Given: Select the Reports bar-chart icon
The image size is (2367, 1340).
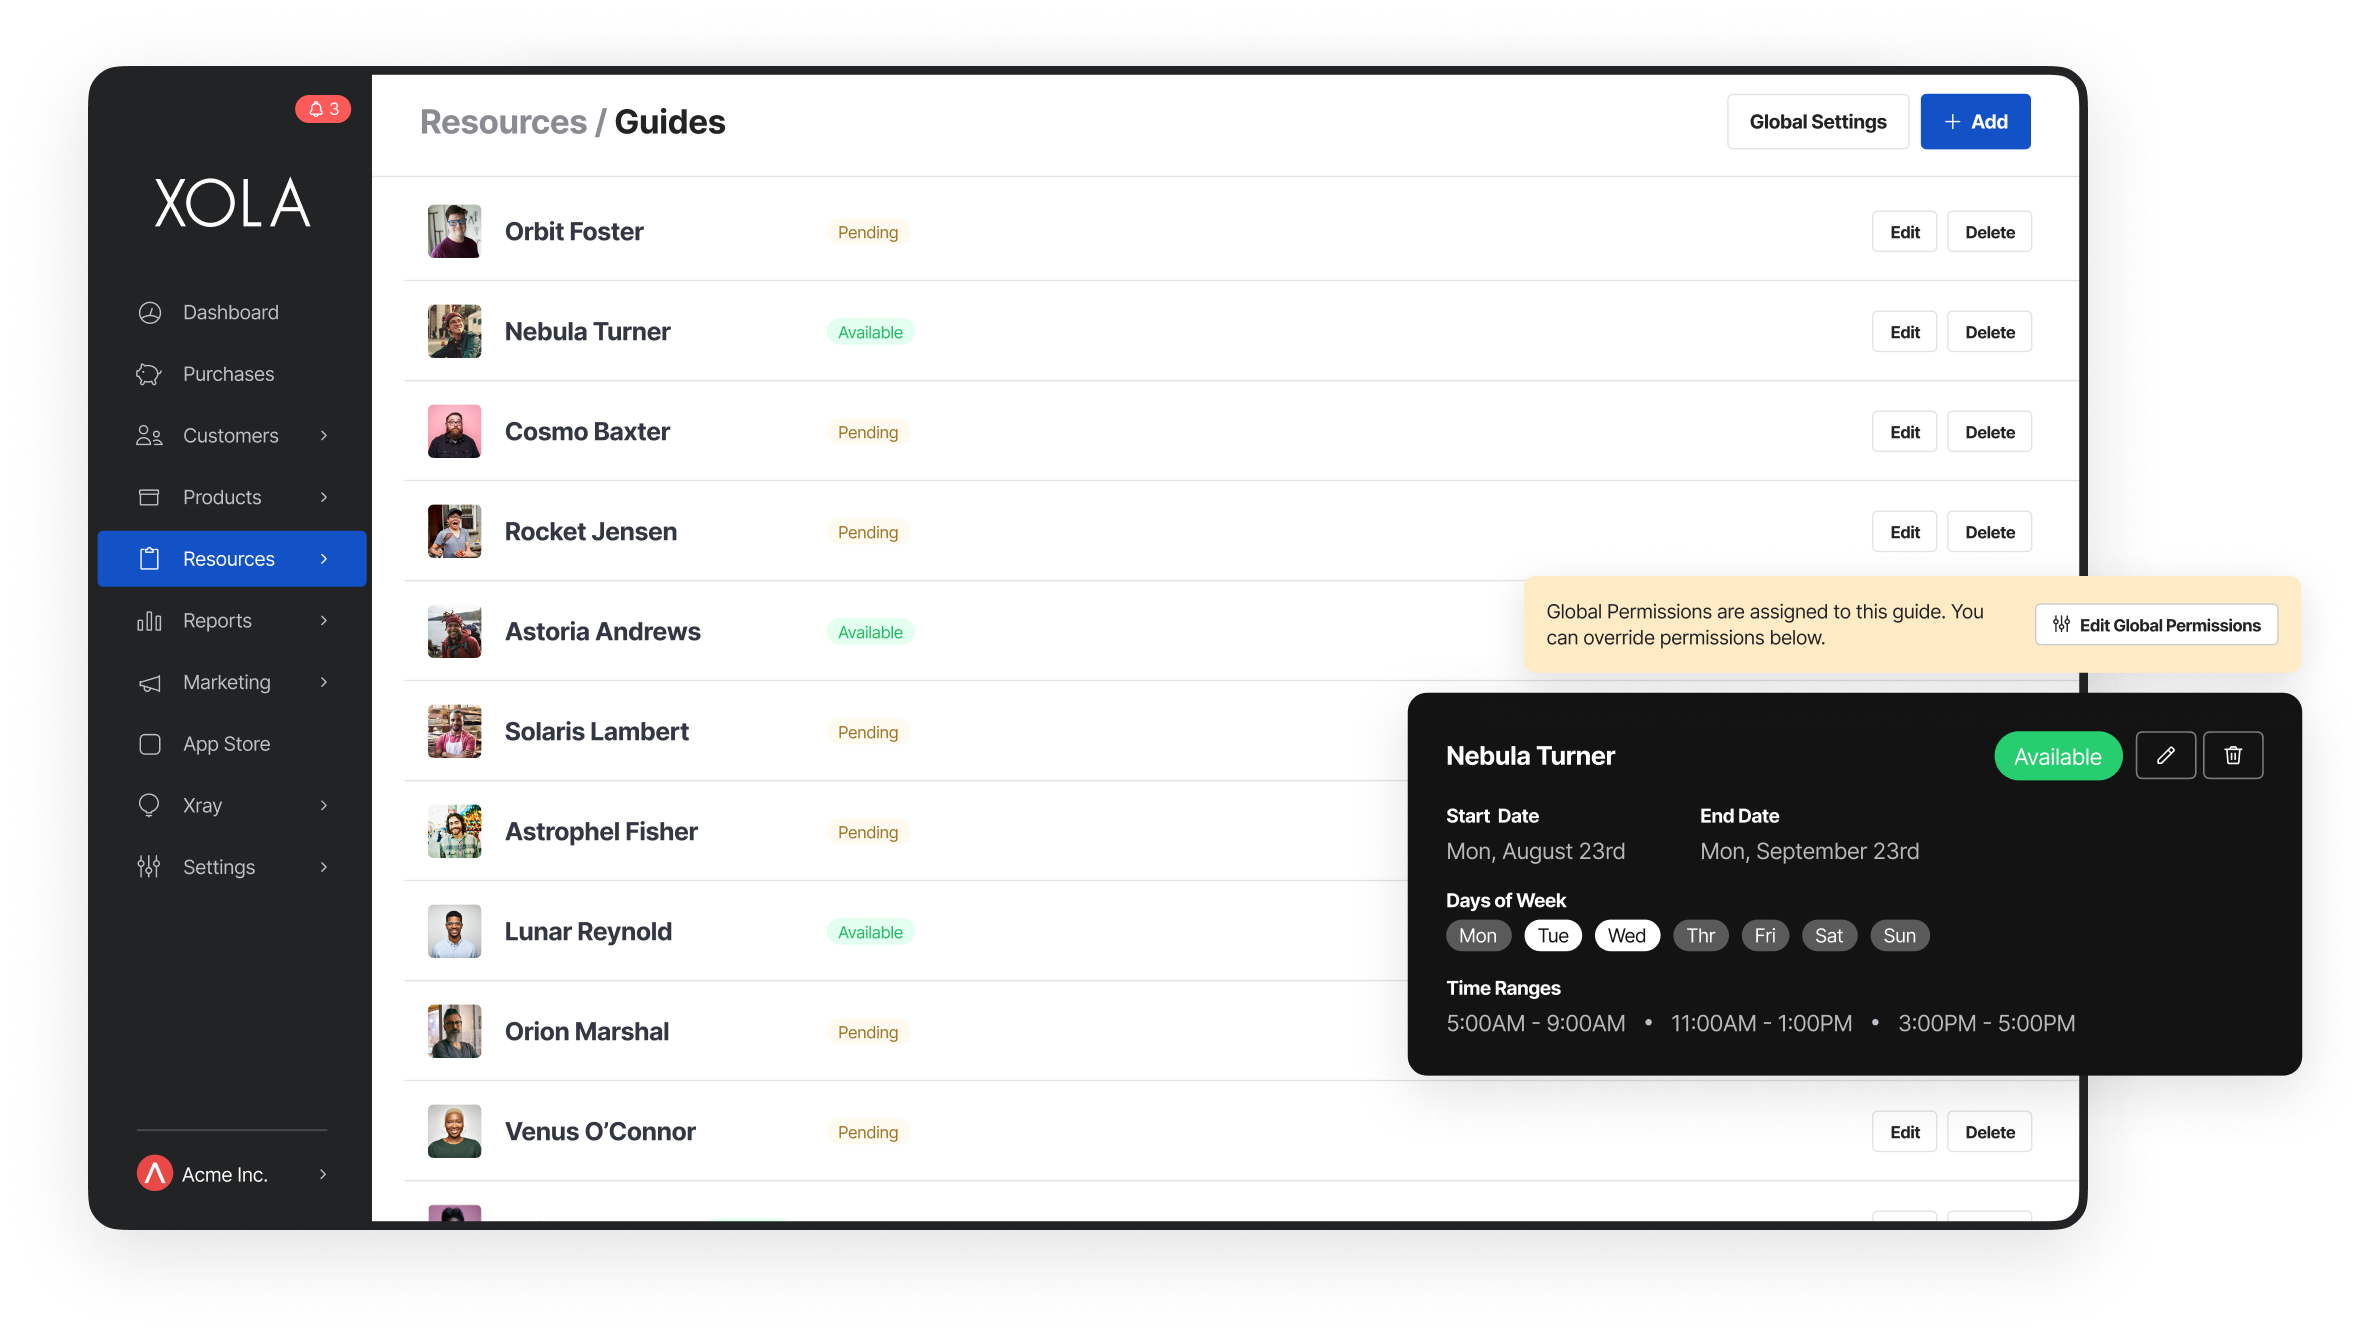Looking at the screenshot, I should (x=149, y=620).
